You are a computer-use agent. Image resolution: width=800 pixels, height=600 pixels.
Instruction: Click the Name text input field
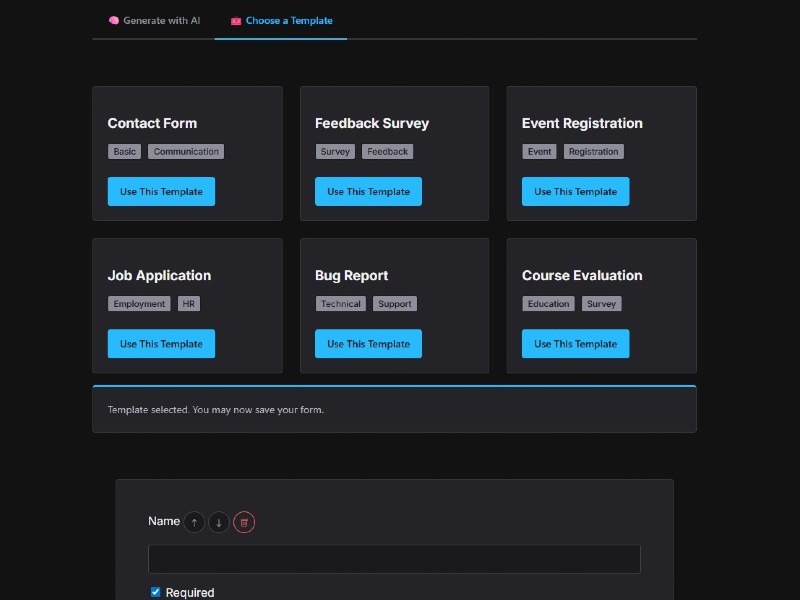click(x=394, y=559)
